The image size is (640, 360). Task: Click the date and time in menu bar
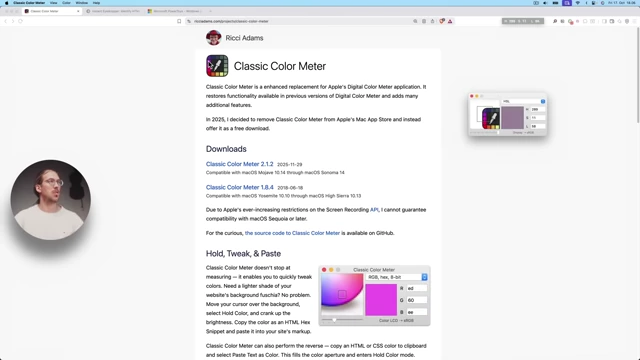[x=622, y=3]
